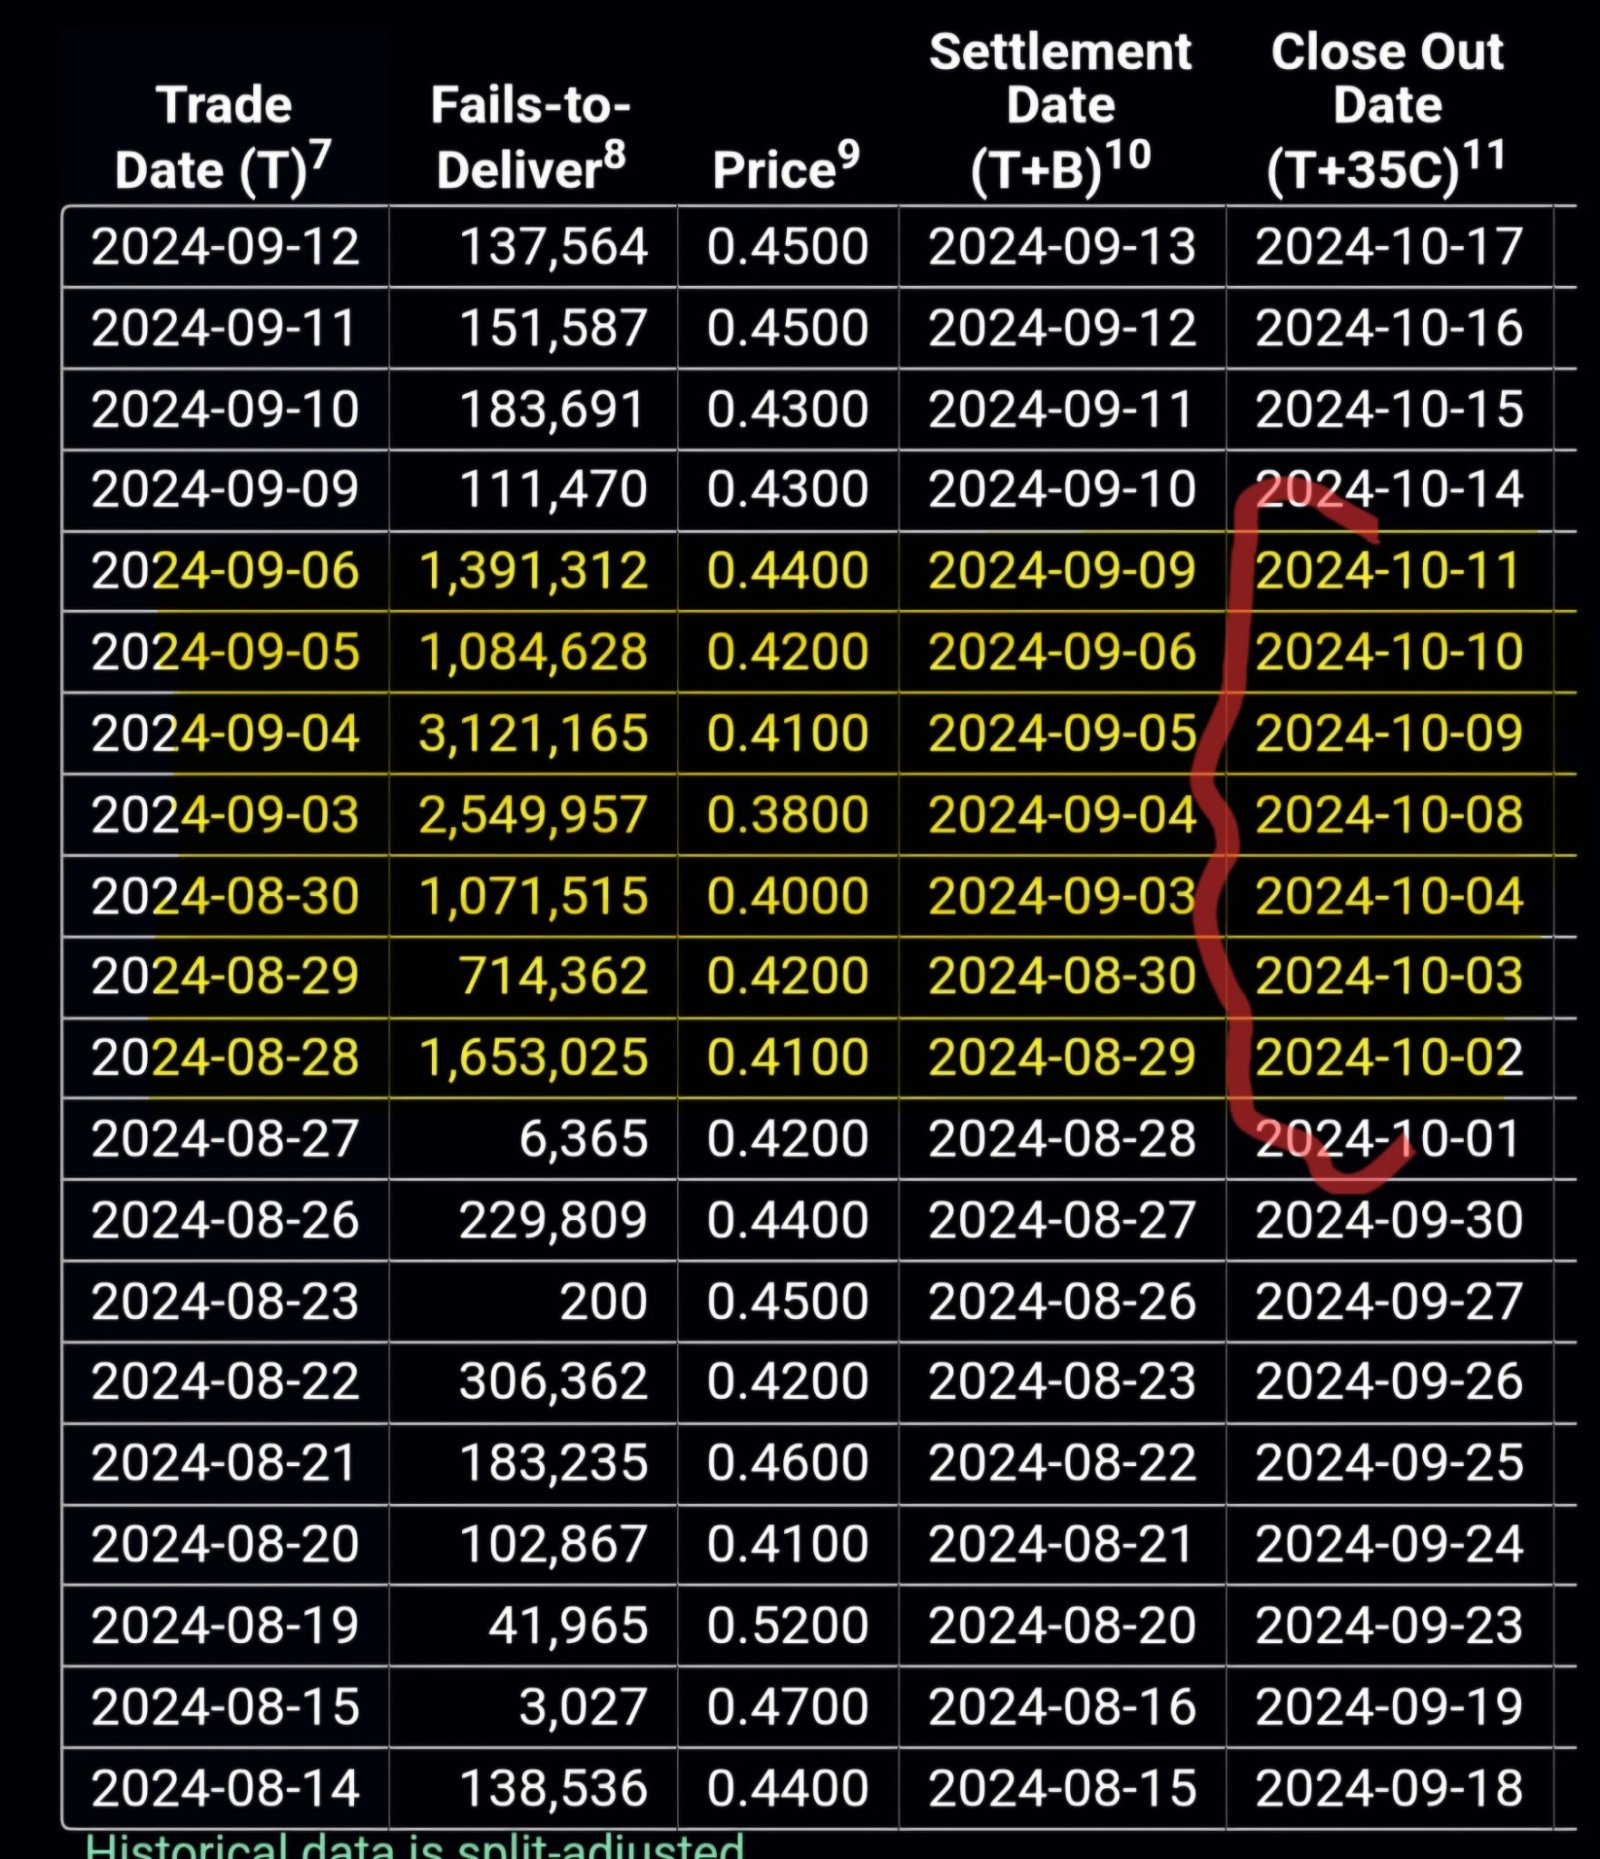Screen dimensions: 1600x1859
Task: Select highlighted trade date 2024-09-06
Action: coord(225,571)
